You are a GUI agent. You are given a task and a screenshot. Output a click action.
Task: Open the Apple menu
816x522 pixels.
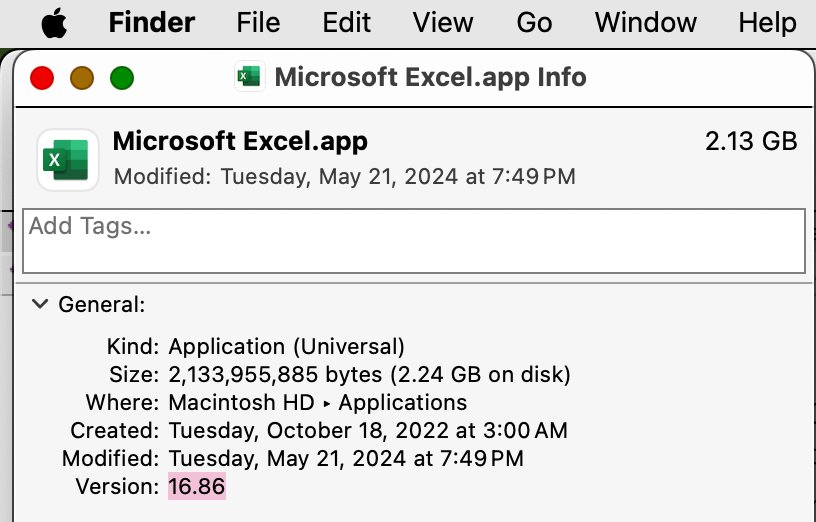click(x=54, y=22)
